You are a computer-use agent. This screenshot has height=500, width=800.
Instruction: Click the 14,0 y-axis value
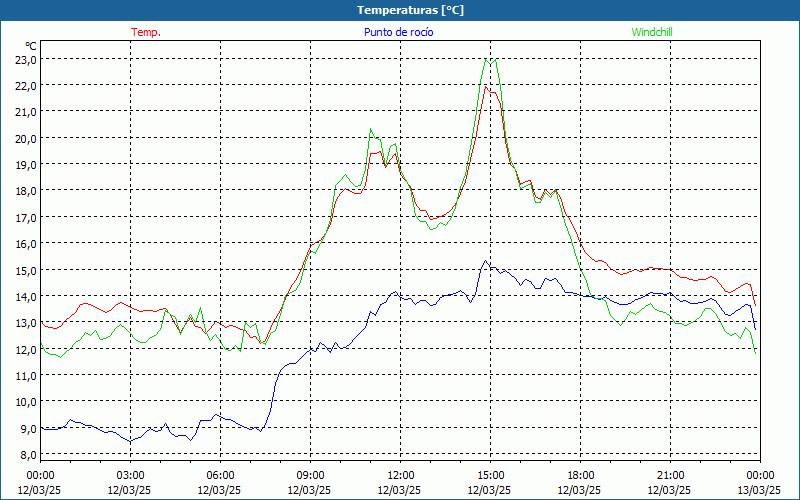(26, 296)
